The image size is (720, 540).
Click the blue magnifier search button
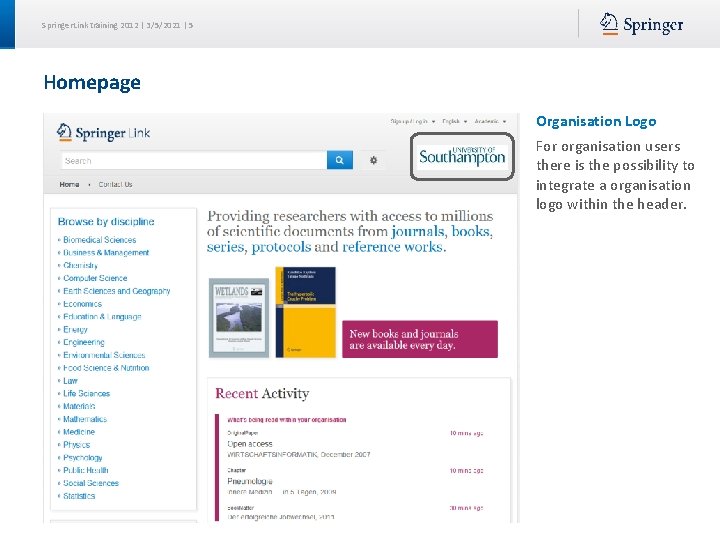(340, 160)
